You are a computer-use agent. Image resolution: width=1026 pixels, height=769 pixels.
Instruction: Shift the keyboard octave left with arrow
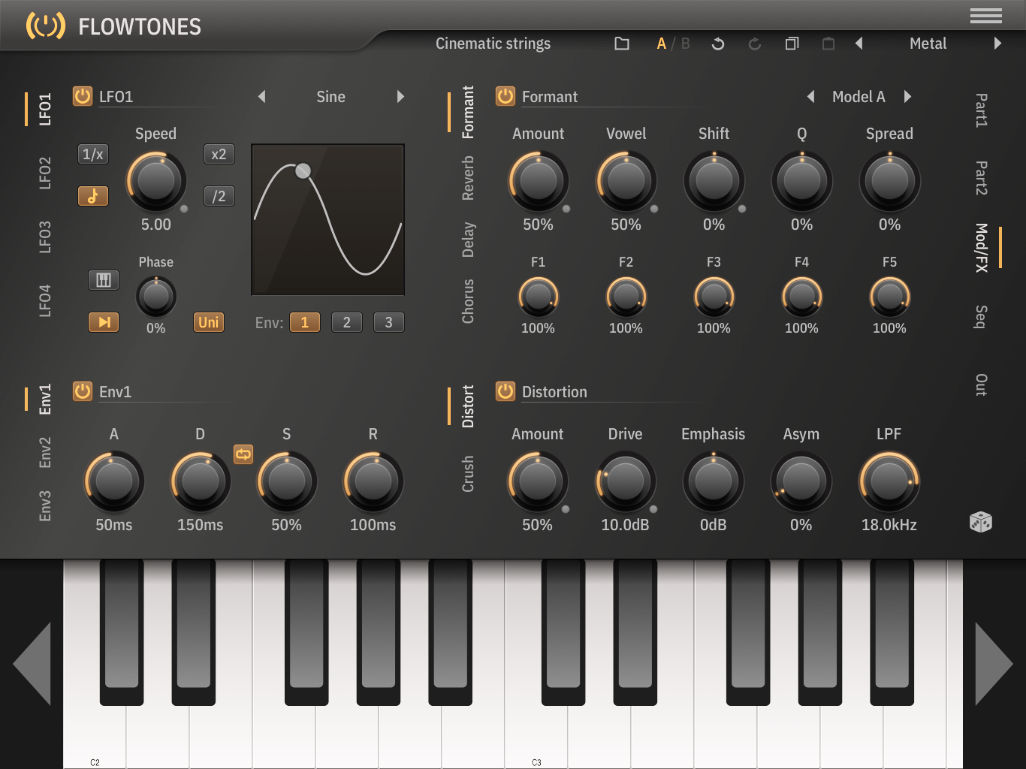tap(32, 663)
